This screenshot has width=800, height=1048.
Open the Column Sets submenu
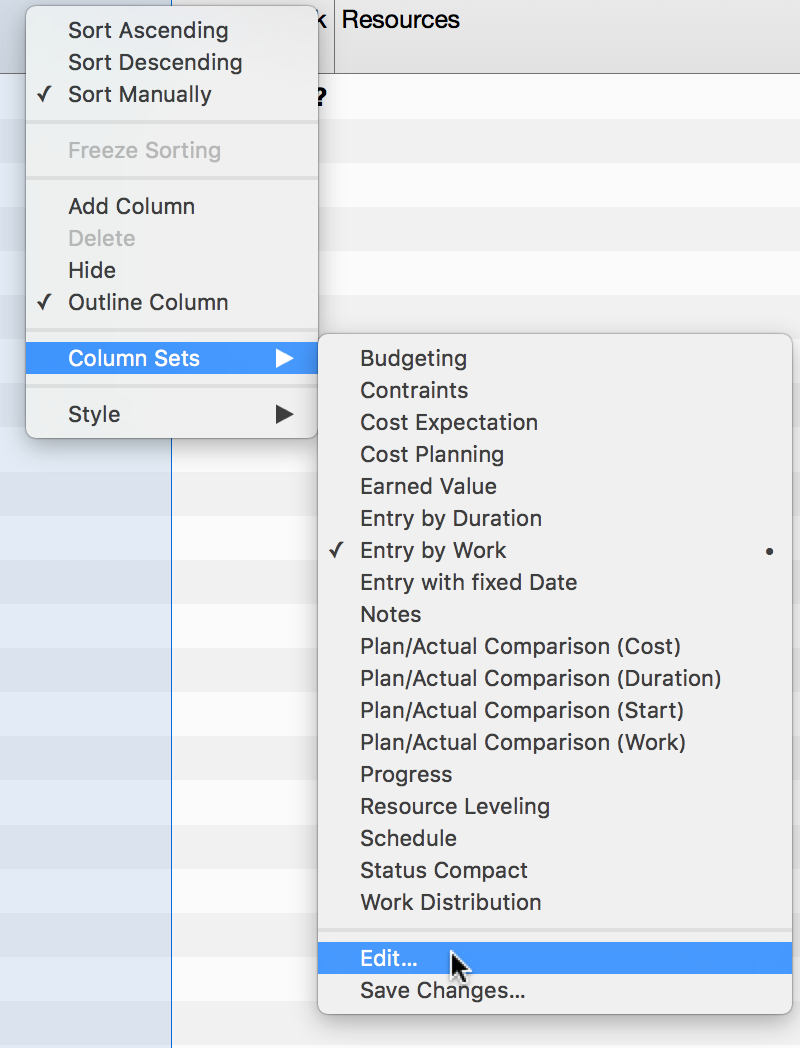pyautogui.click(x=171, y=358)
